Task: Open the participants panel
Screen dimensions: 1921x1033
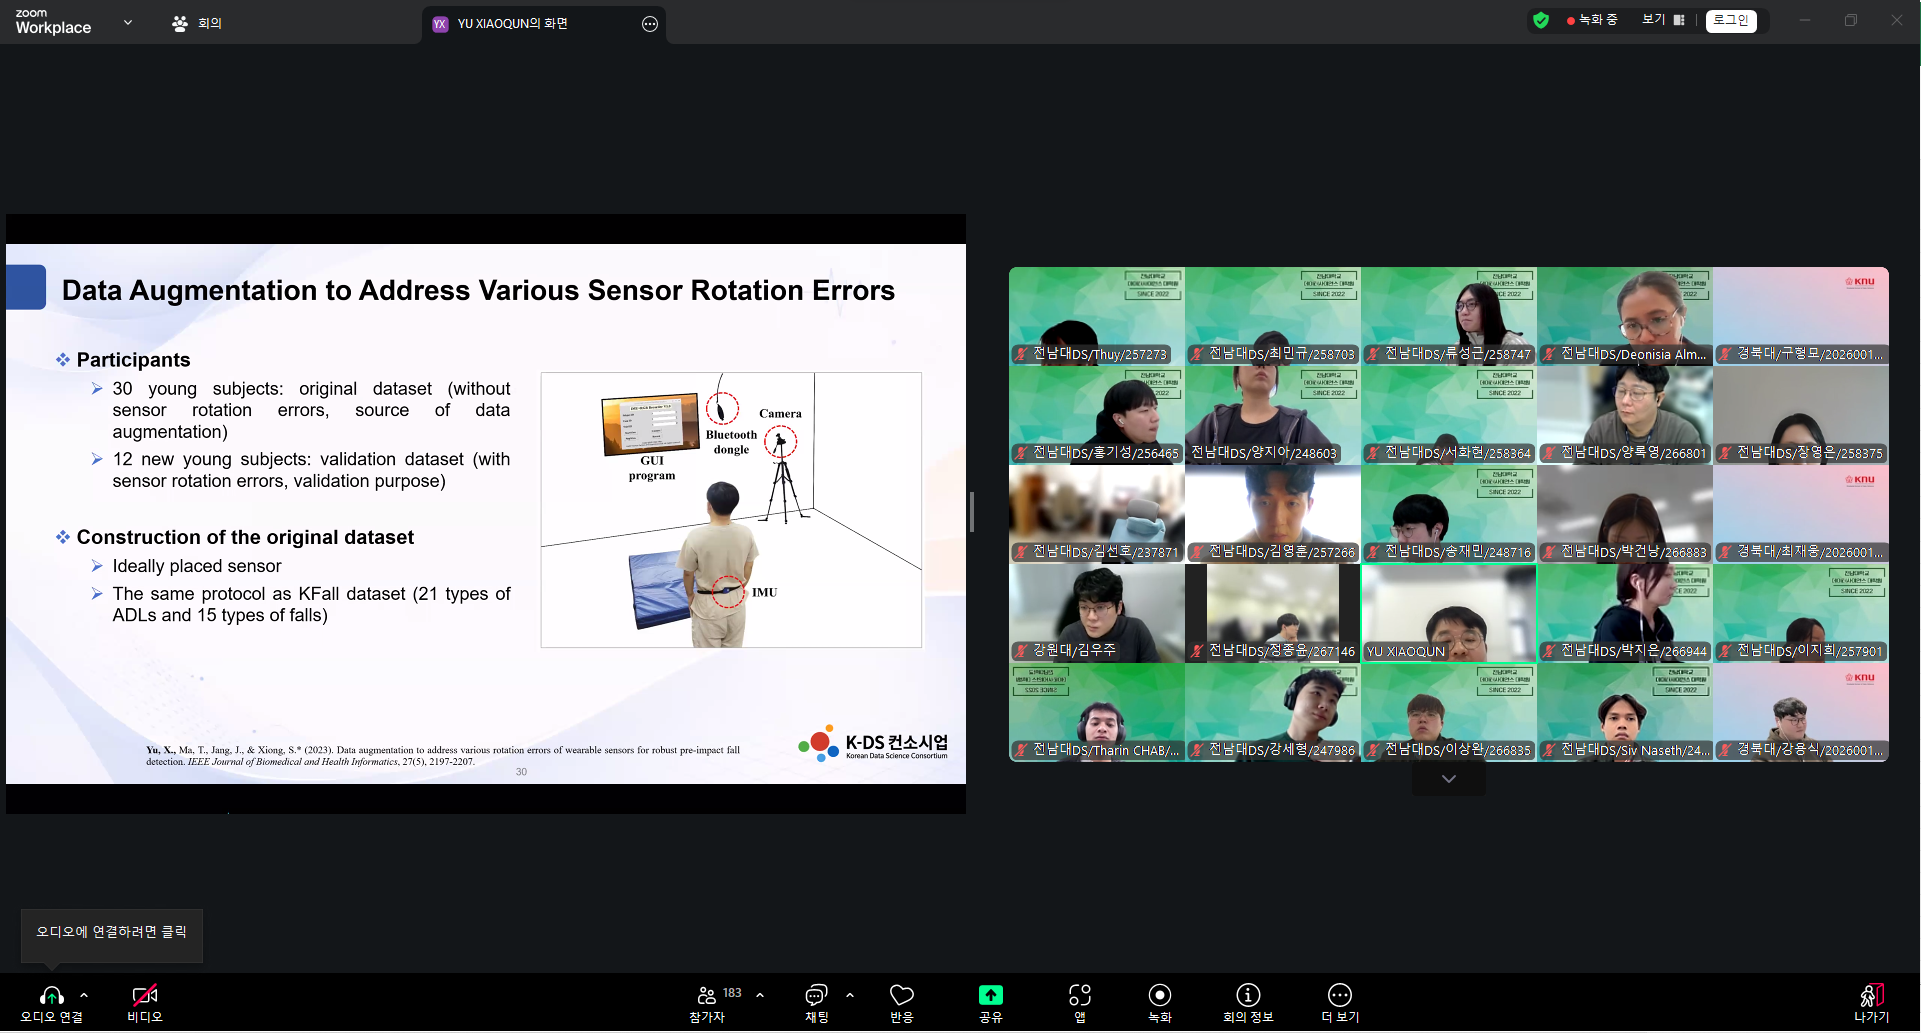Action: (x=707, y=996)
